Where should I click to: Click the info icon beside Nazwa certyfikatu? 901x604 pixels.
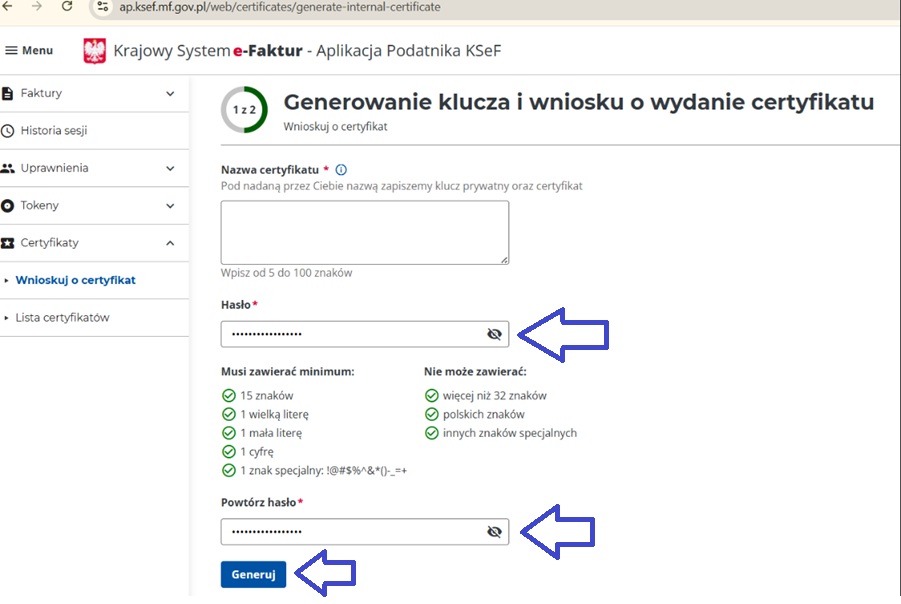341,170
